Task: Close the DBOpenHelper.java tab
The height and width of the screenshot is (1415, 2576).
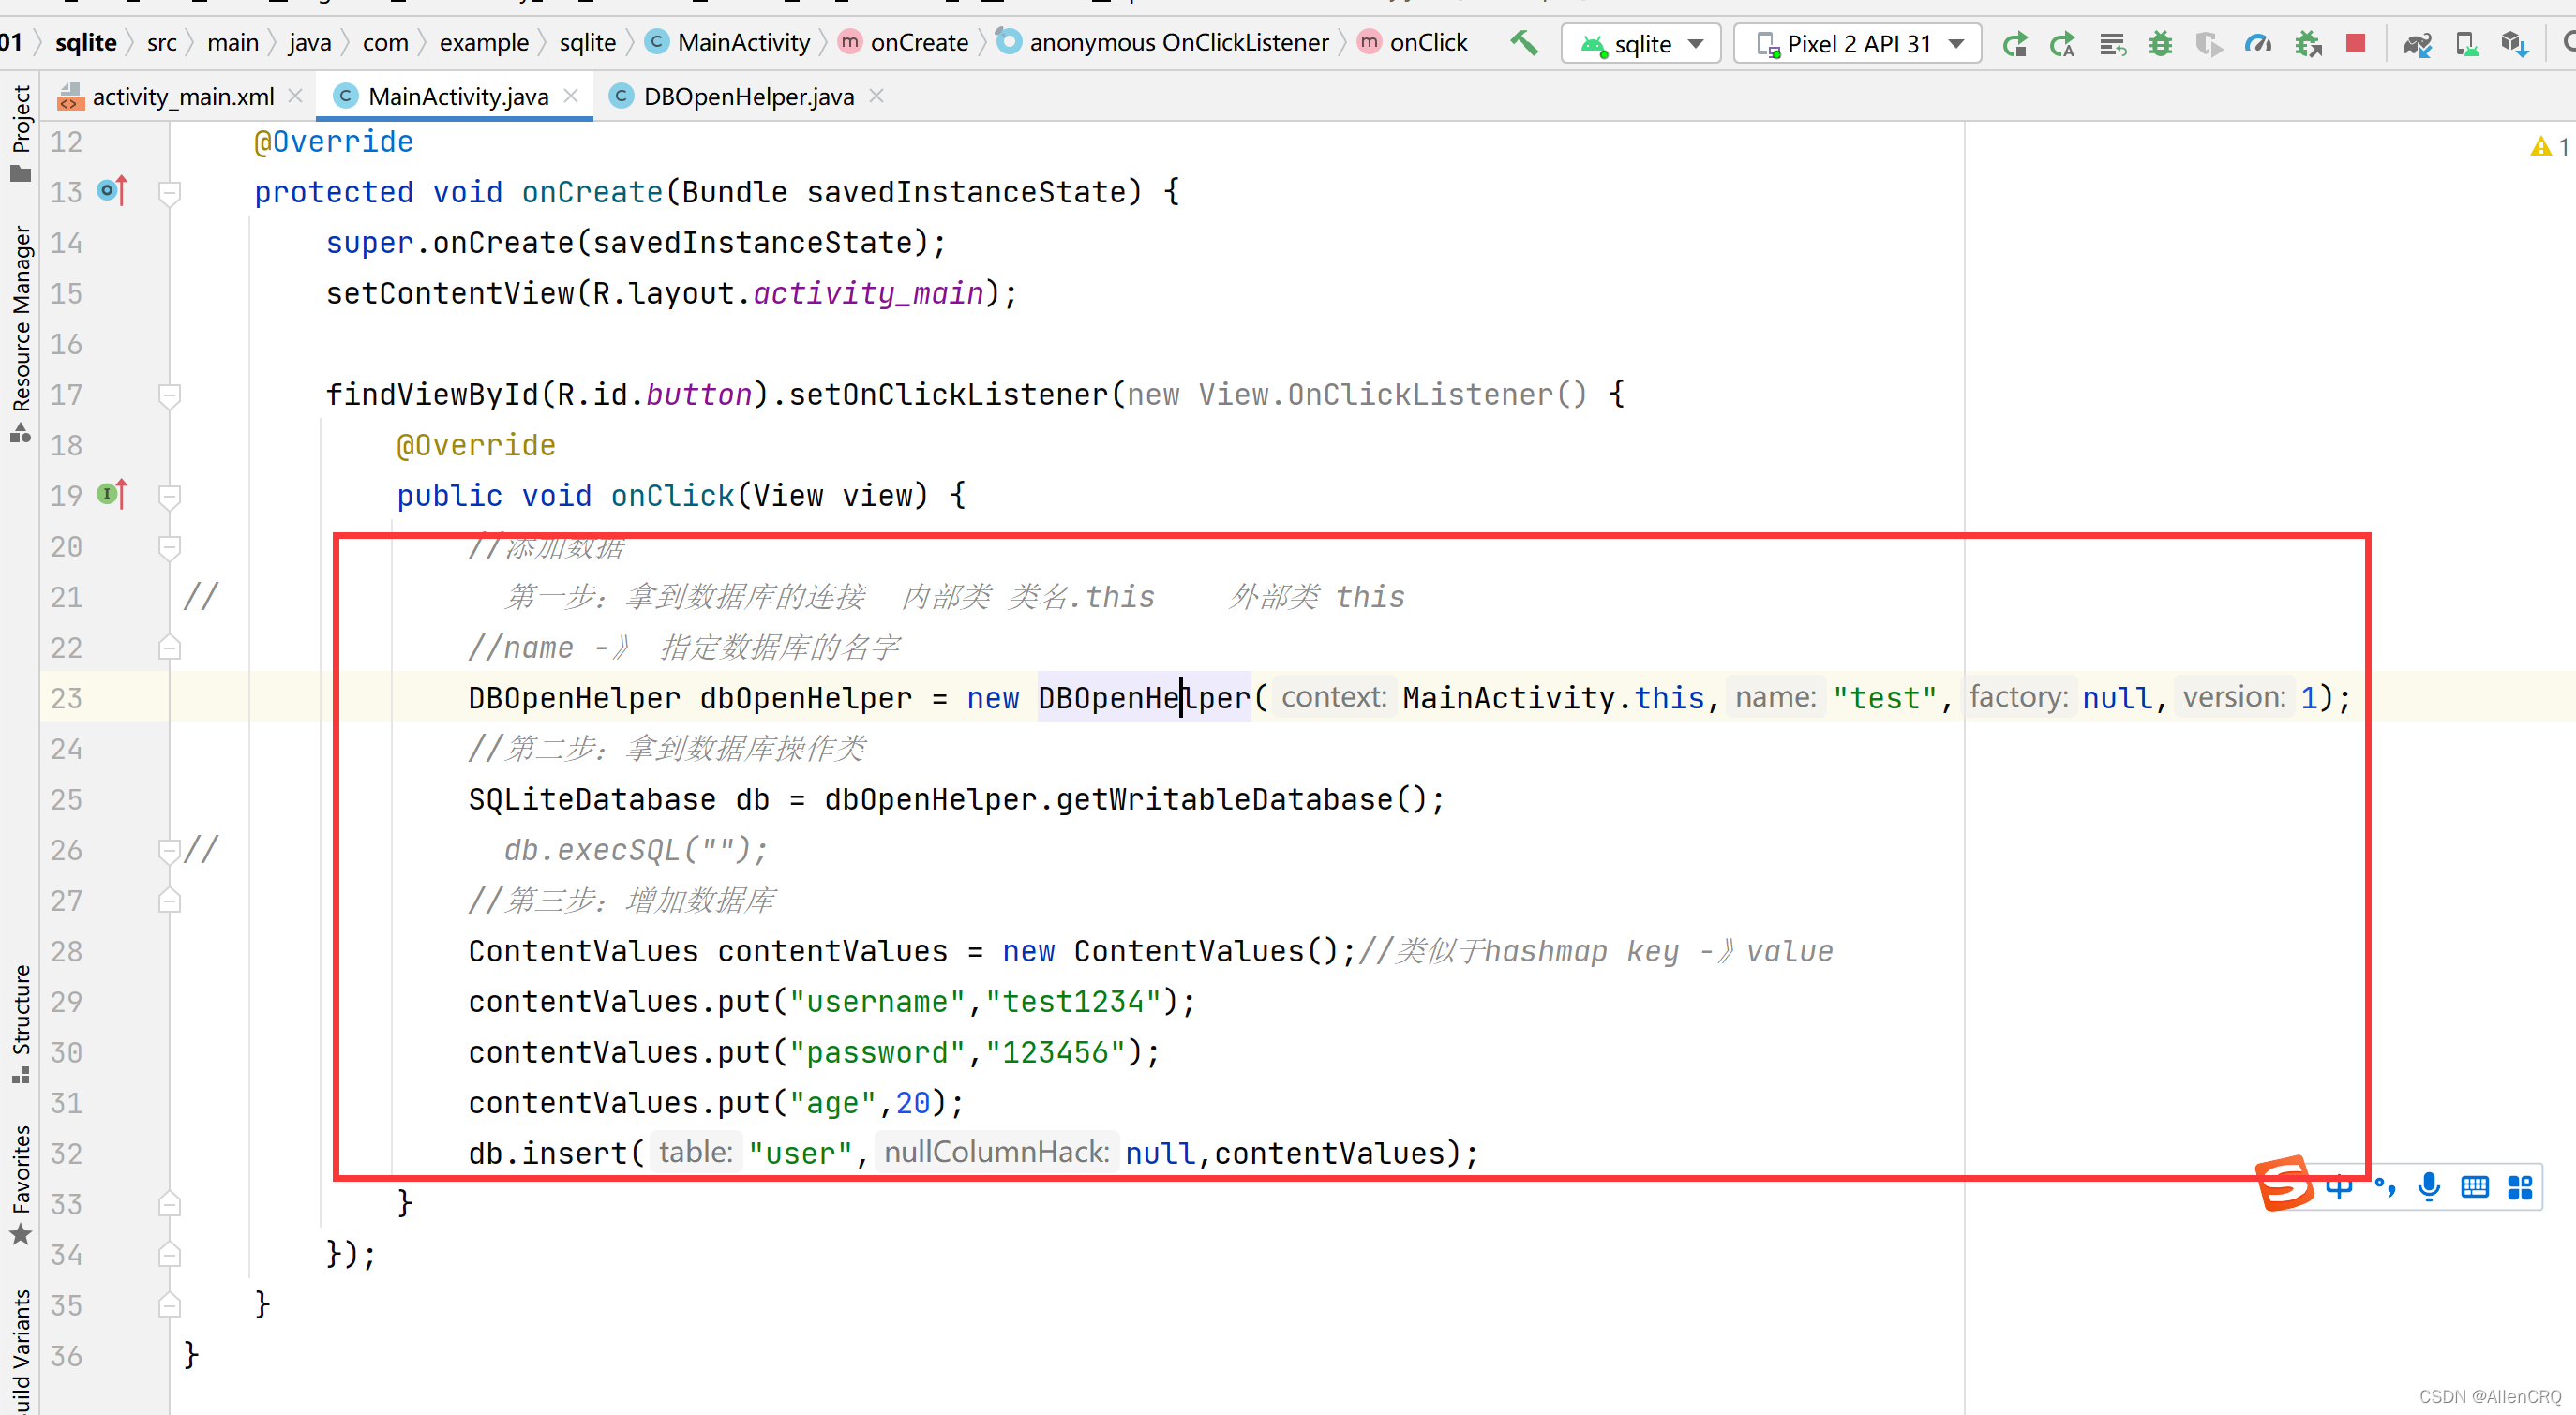Action: point(876,96)
